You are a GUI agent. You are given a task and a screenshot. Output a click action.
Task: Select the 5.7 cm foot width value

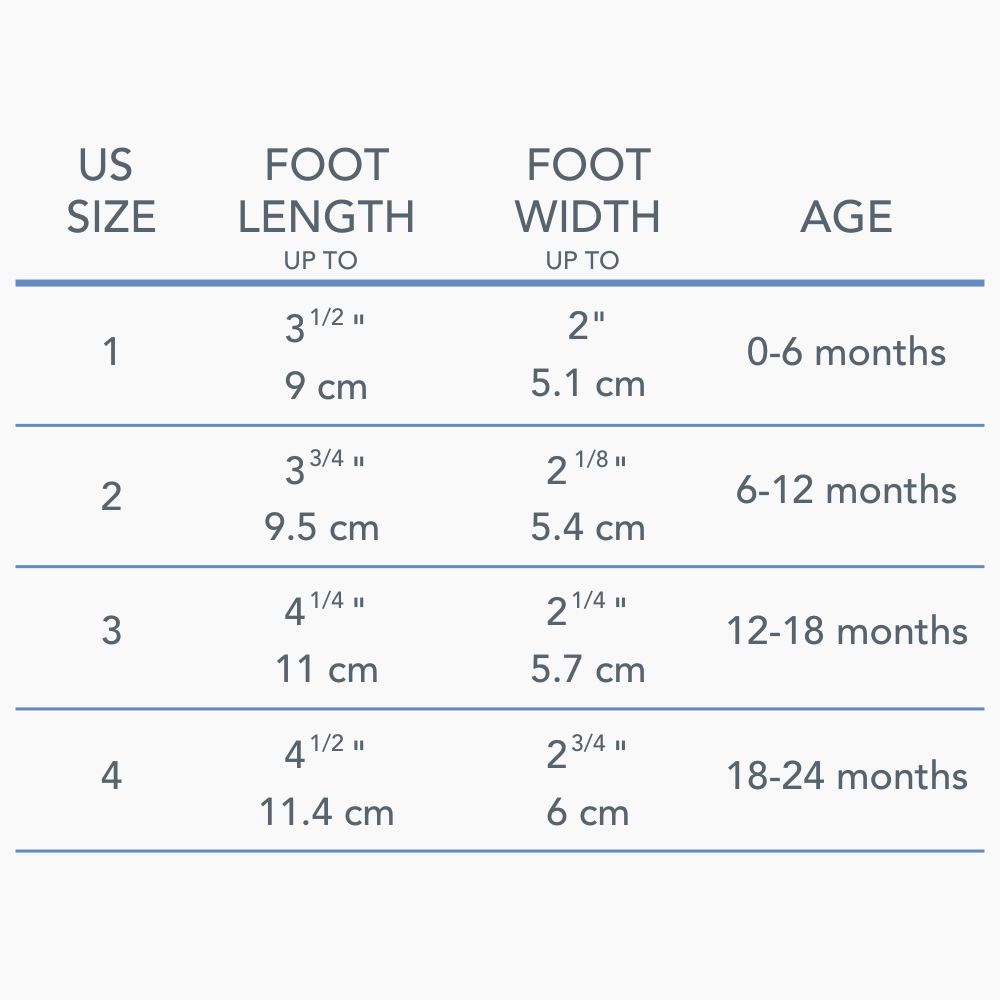[588, 669]
